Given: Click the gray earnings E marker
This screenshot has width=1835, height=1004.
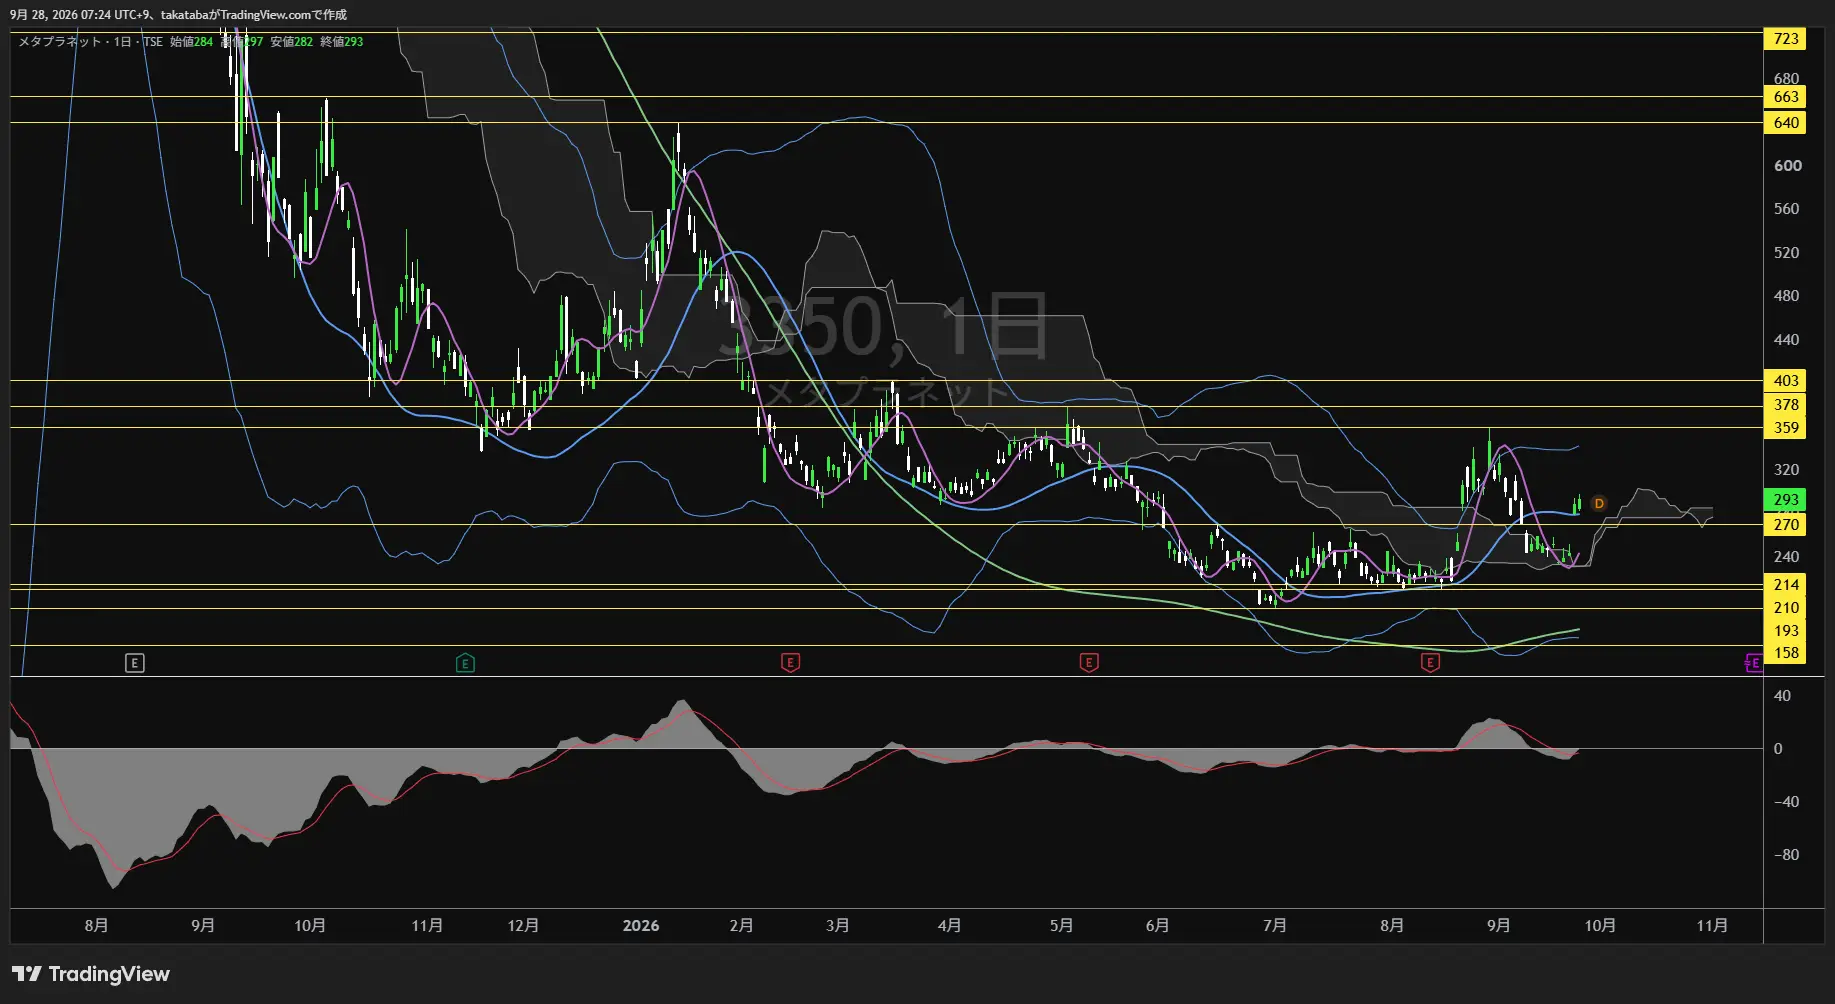Looking at the screenshot, I should [x=135, y=662].
